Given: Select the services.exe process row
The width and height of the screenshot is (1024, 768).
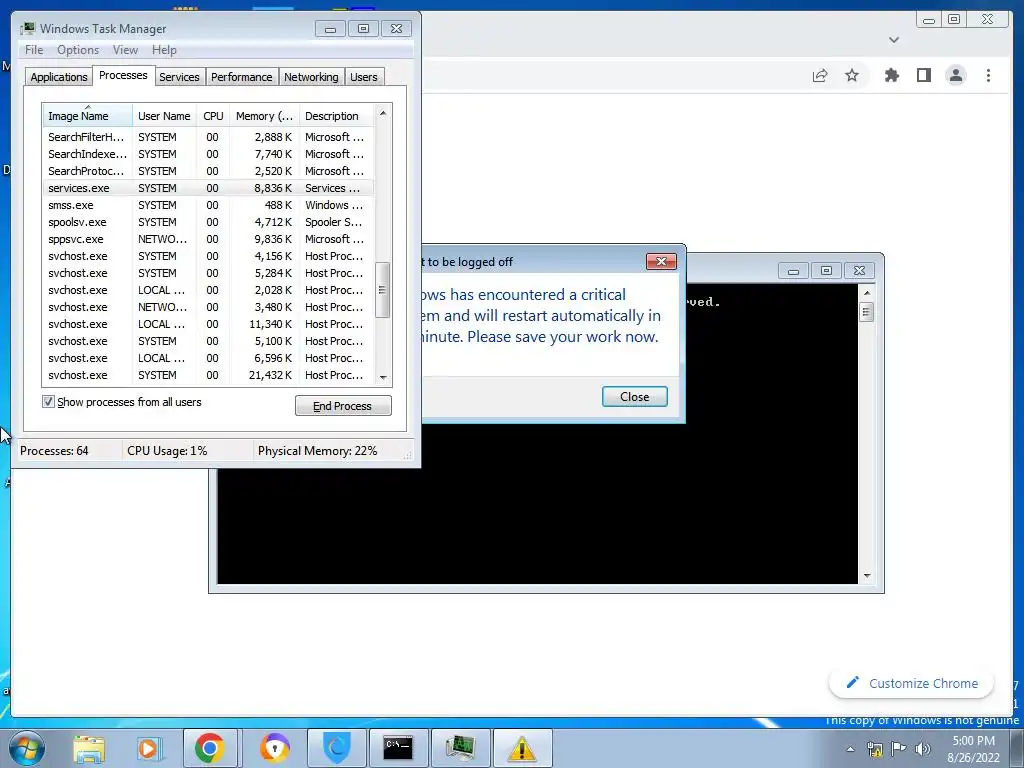Looking at the screenshot, I should tap(208, 188).
